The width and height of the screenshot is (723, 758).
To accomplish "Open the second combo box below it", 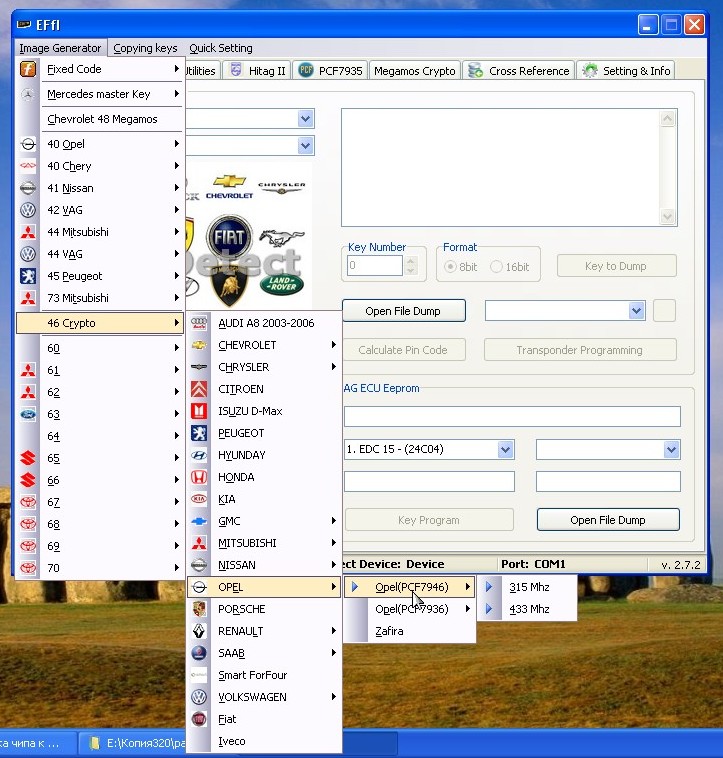I will point(305,145).
